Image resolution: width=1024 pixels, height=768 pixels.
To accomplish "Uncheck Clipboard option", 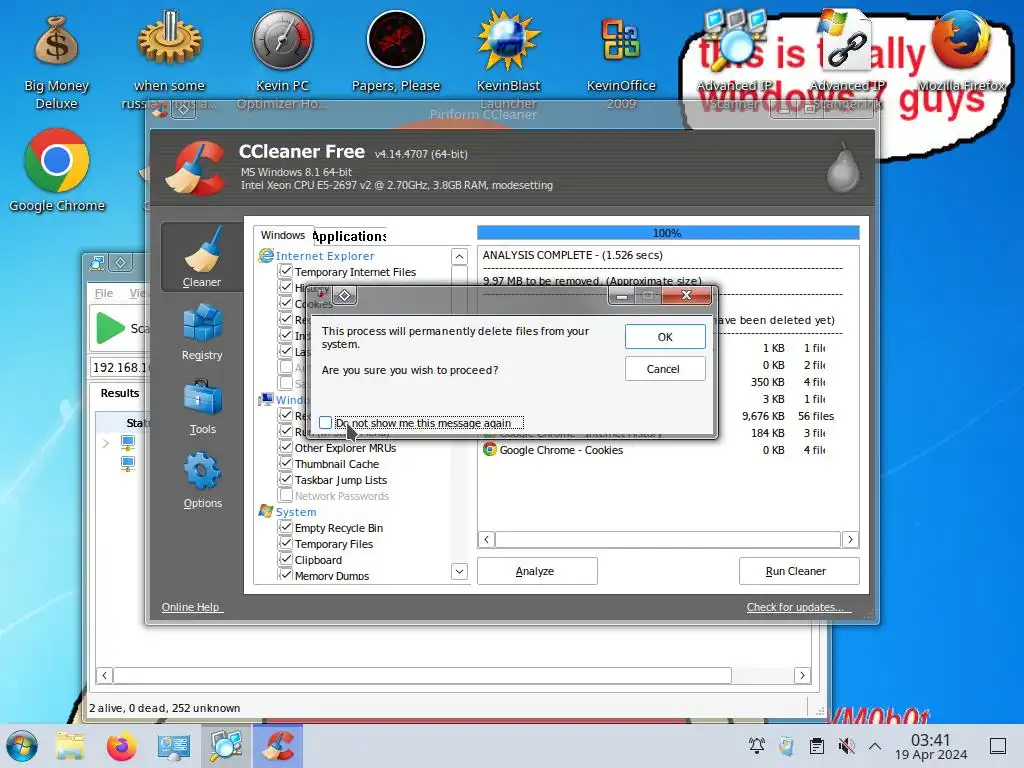I will [x=285, y=559].
